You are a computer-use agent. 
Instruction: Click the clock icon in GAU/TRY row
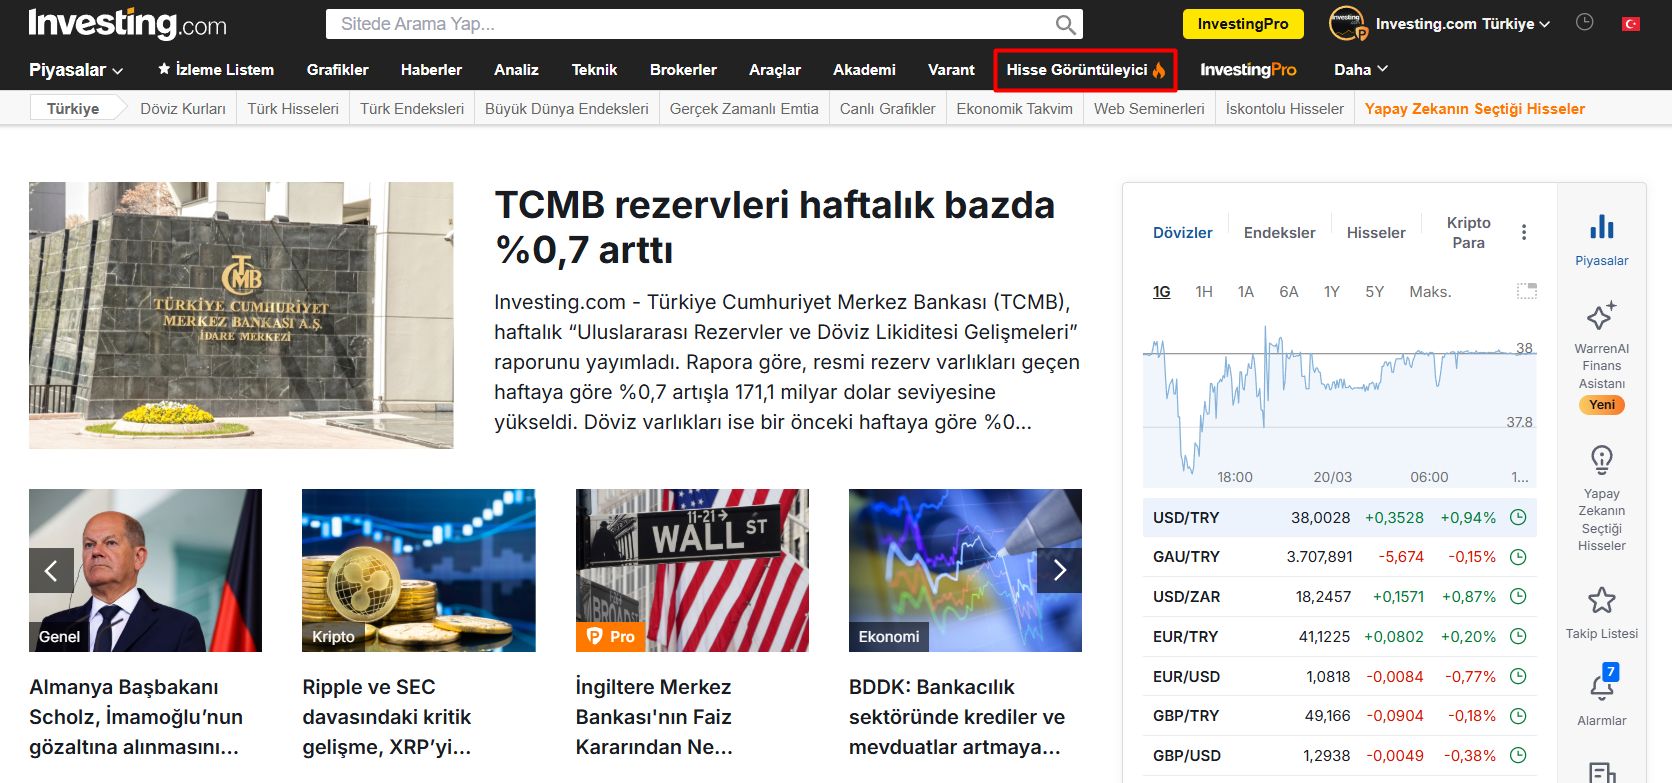coord(1518,557)
